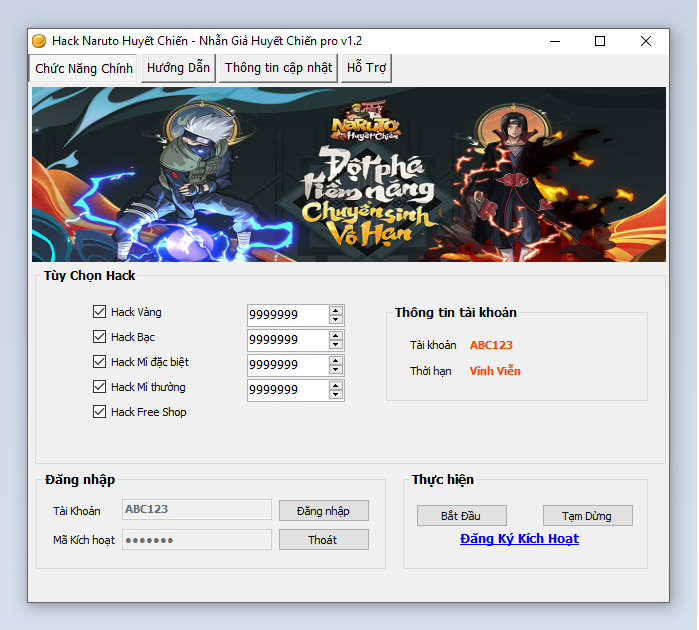Uncheck the Hack Free Shop checkbox
Image resolution: width=699 pixels, height=630 pixels.
[x=99, y=412]
